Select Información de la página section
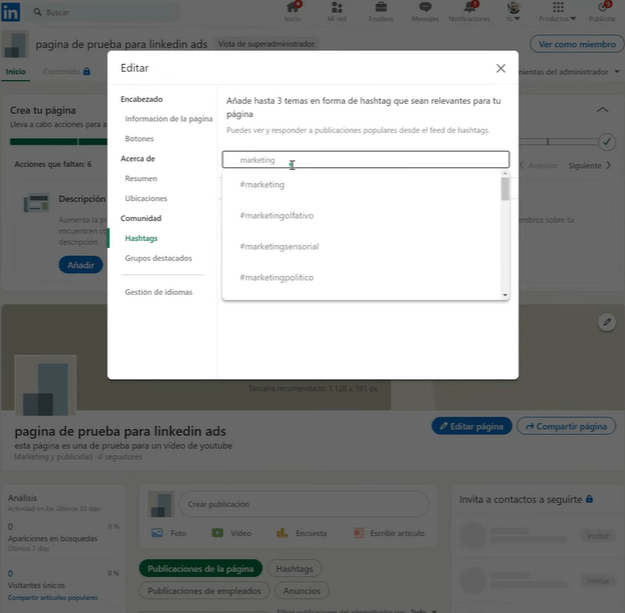Screen dimensions: 625x613 [169, 119]
